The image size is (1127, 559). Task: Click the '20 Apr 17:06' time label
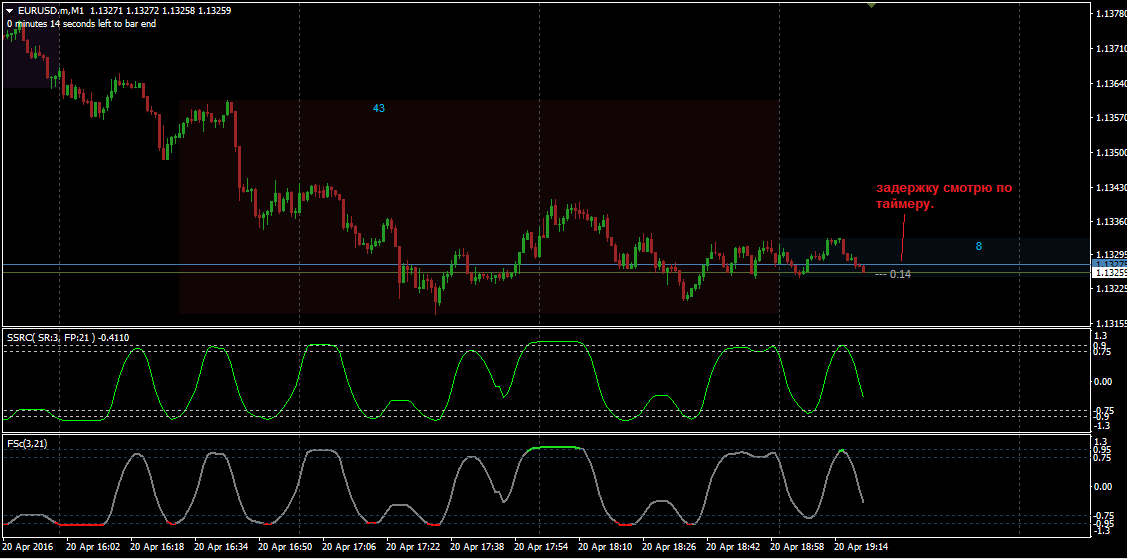pyautogui.click(x=349, y=547)
